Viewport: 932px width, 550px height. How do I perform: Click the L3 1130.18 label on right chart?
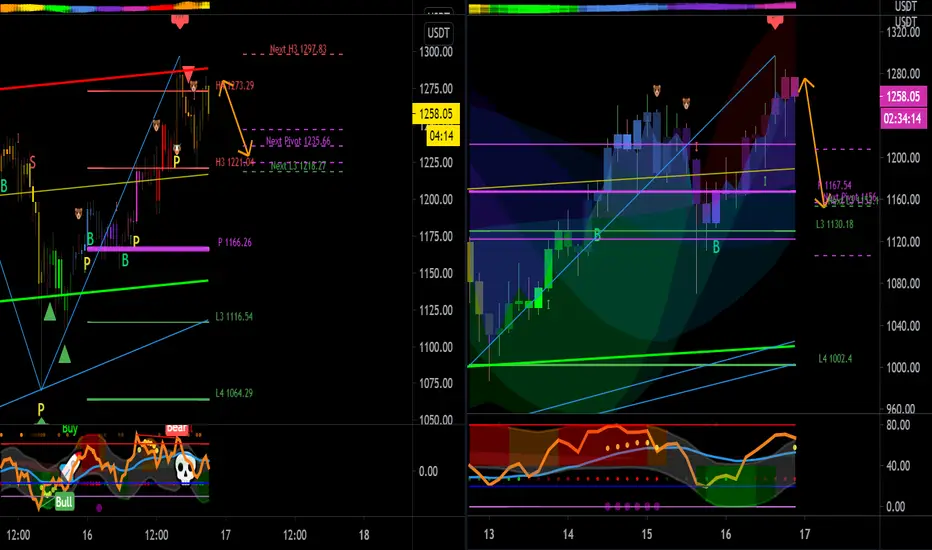[835, 224]
